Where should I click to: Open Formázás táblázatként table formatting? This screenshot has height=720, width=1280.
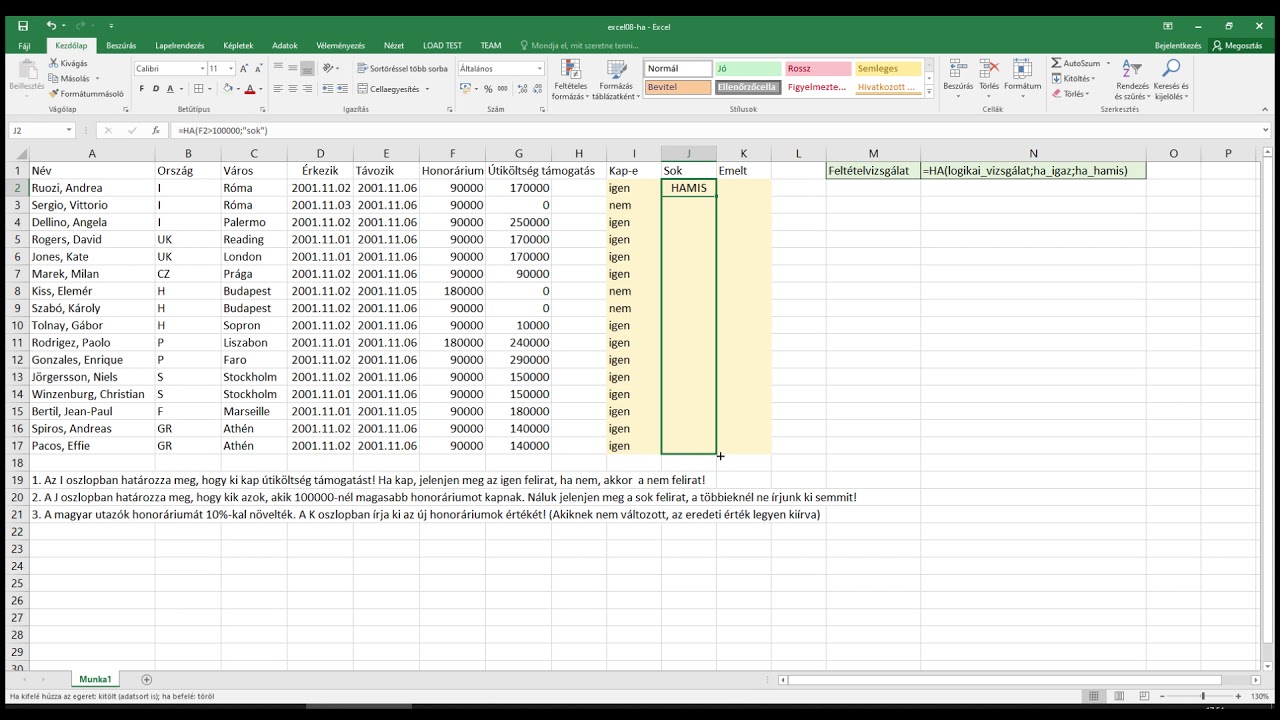click(x=615, y=80)
